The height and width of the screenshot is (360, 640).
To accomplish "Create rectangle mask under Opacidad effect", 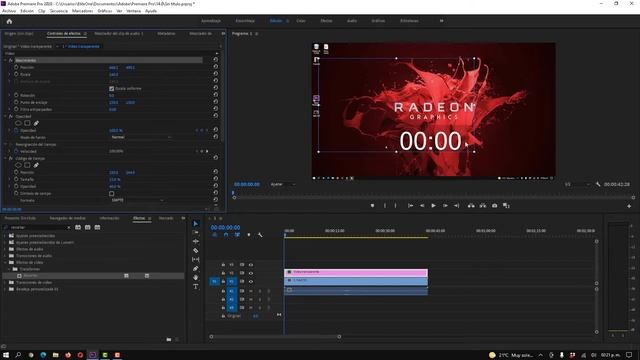I will pos(27,123).
